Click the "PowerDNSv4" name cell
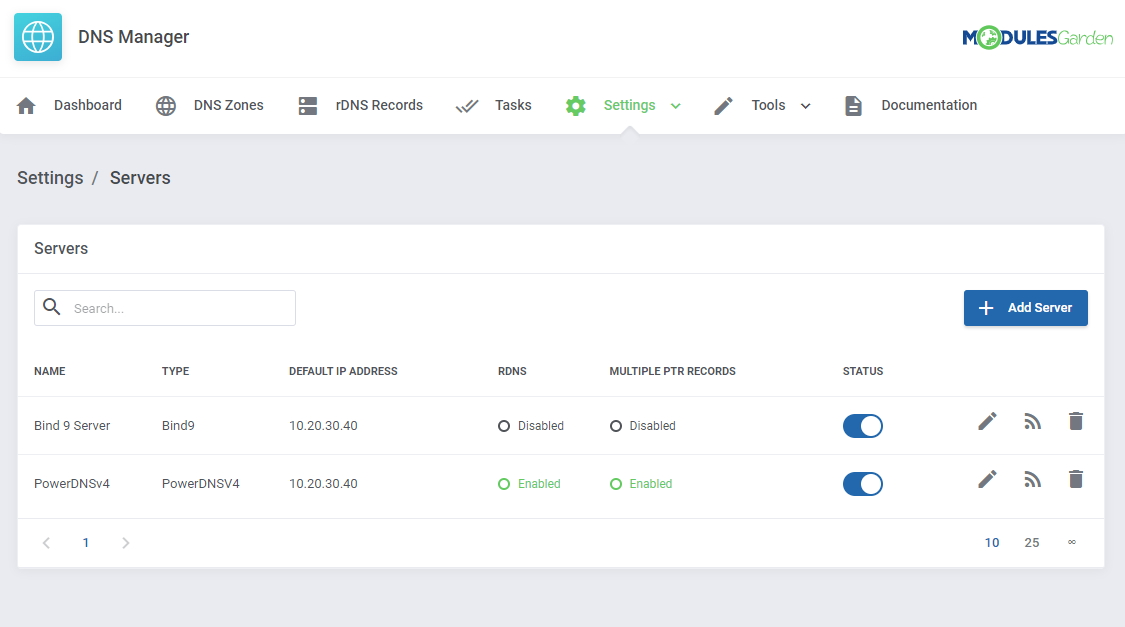Viewport: 1125px width, 627px height. tap(72, 484)
